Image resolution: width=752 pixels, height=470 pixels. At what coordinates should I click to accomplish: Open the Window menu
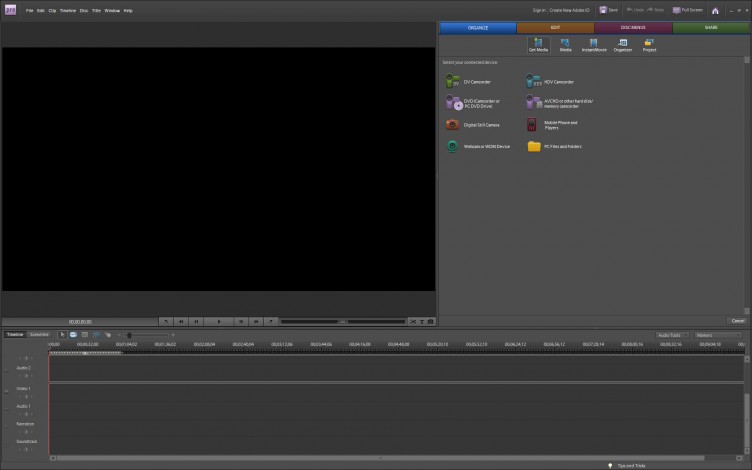tap(112, 11)
